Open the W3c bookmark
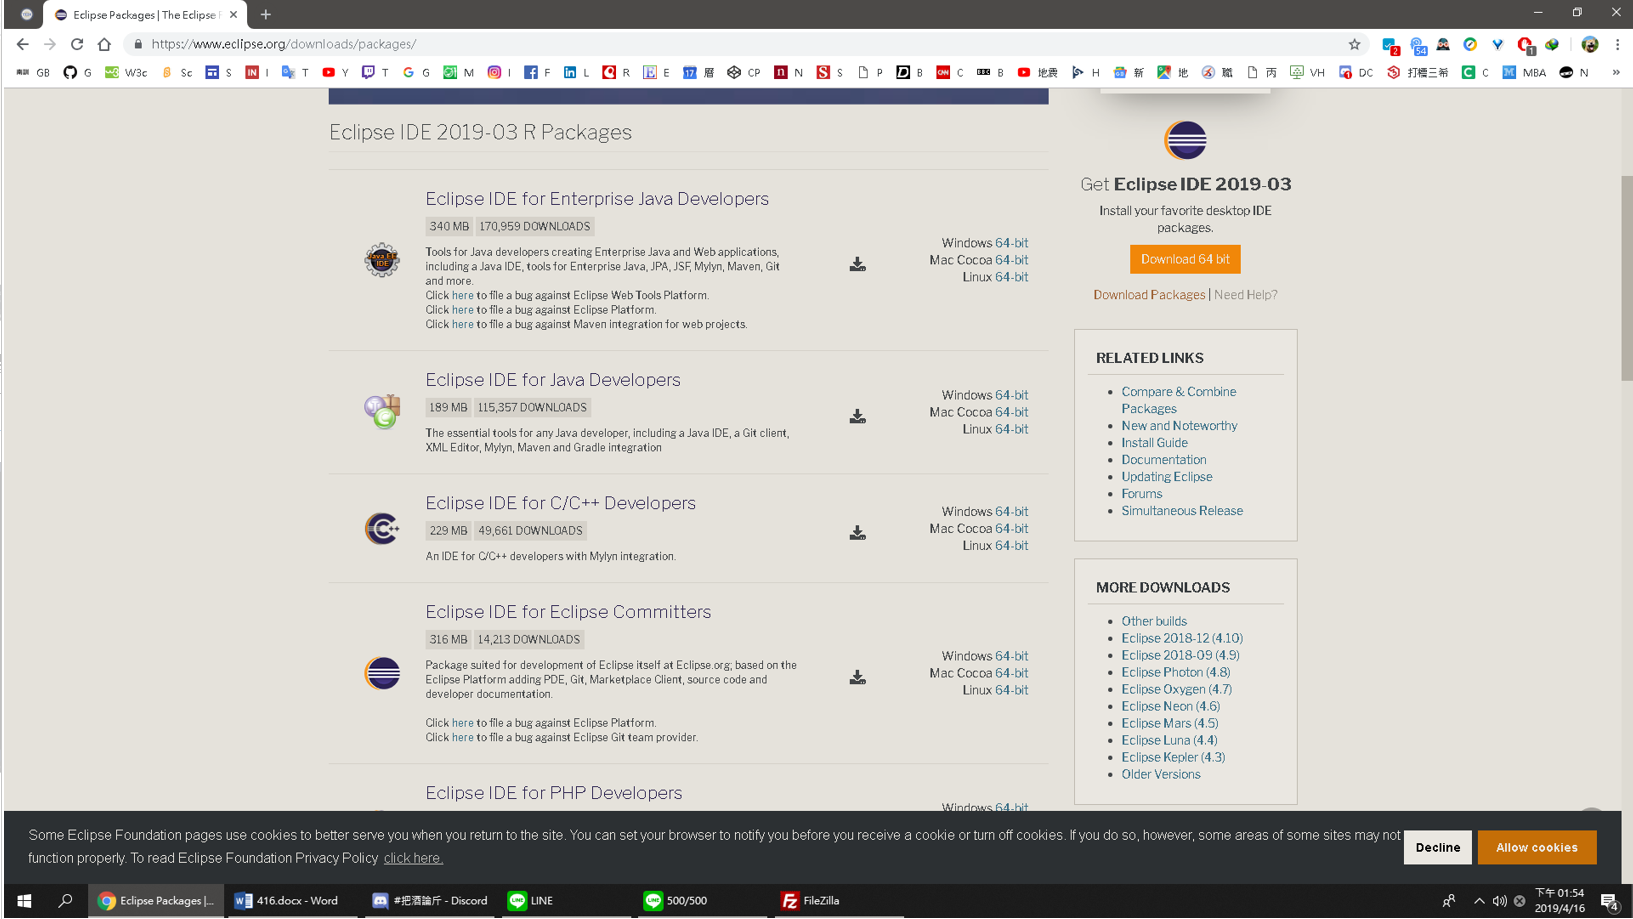 [126, 72]
